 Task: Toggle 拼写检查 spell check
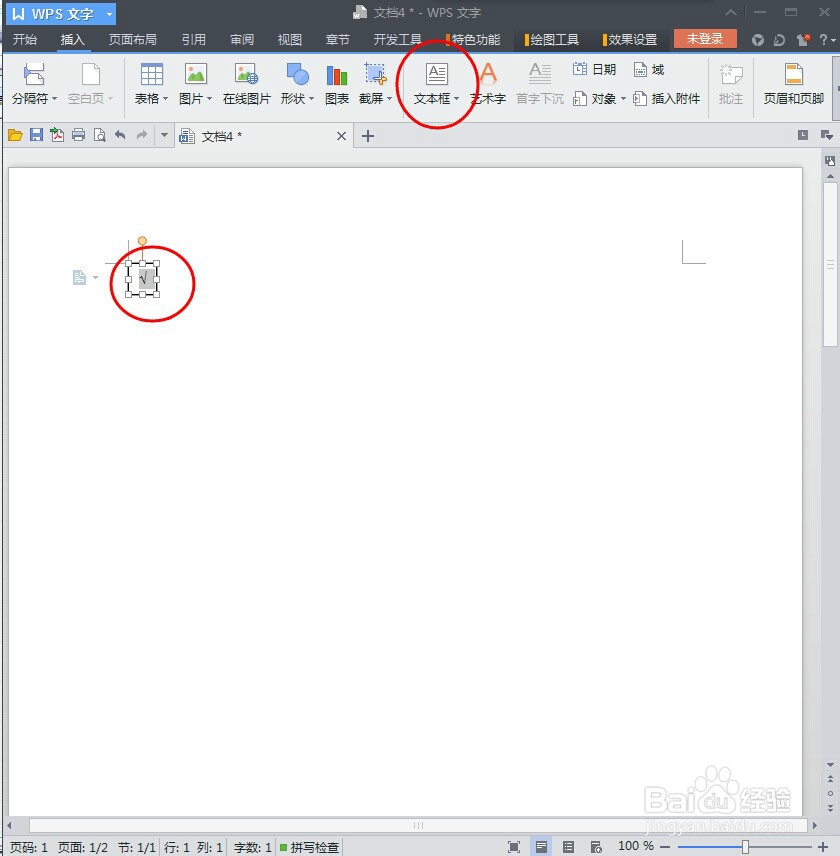click(309, 847)
